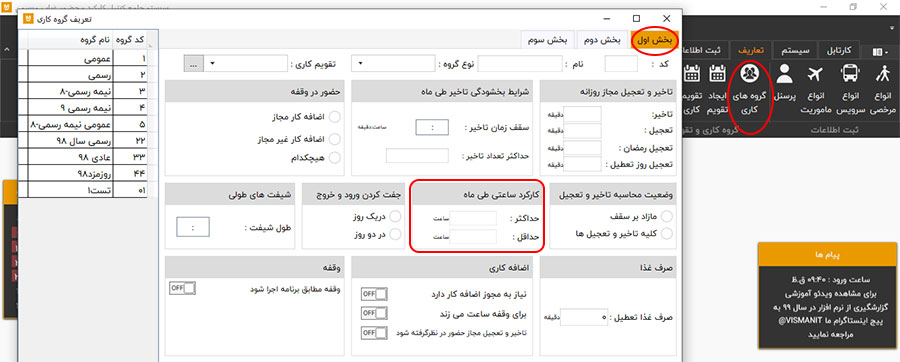Open انواع ماموریت airplane icon
The image size is (900, 362).
pos(815,73)
